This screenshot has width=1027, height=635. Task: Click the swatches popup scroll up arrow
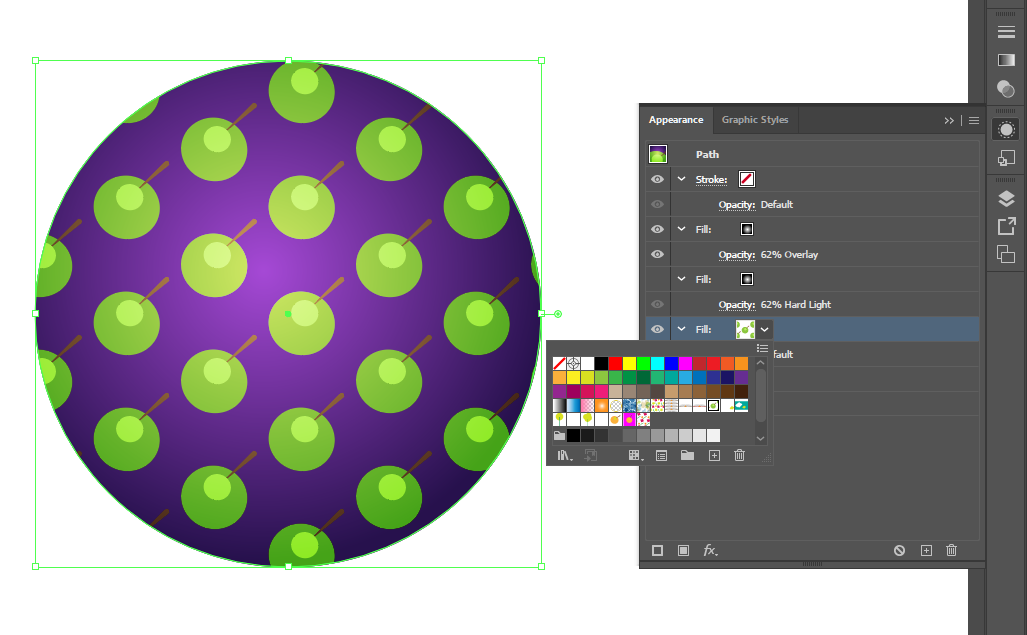(x=760, y=363)
